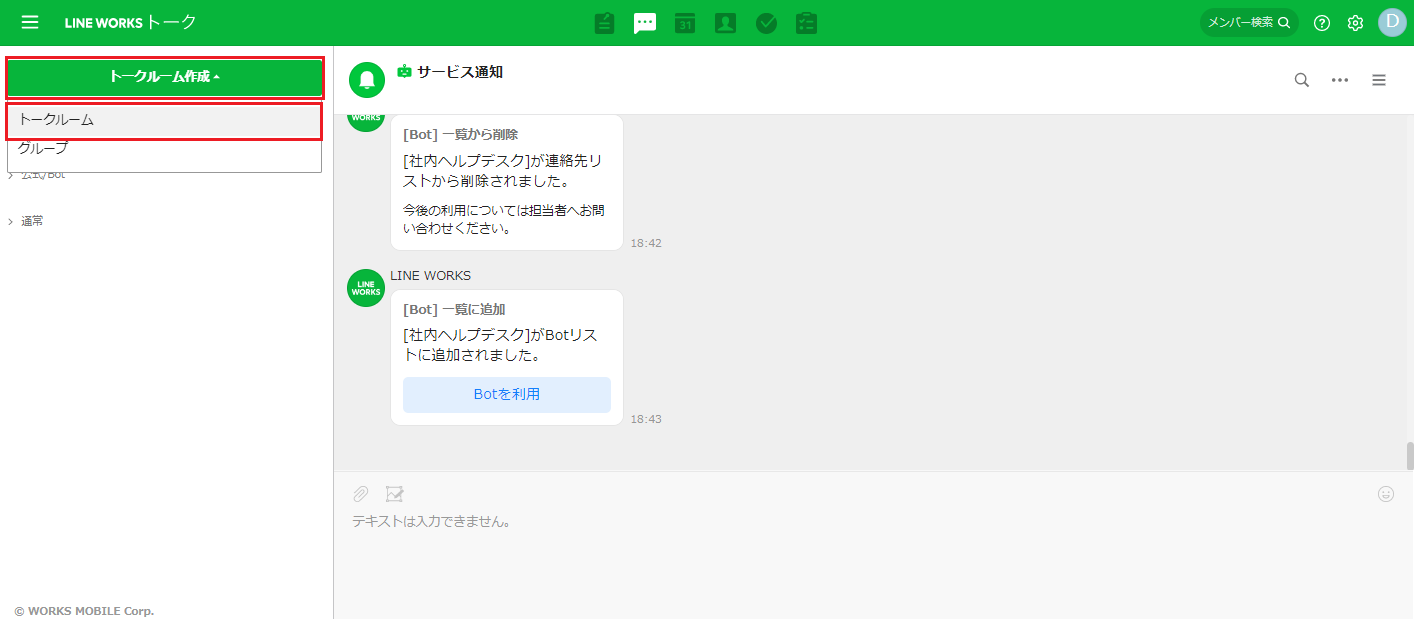Open the hamburger main menu

tap(30, 22)
